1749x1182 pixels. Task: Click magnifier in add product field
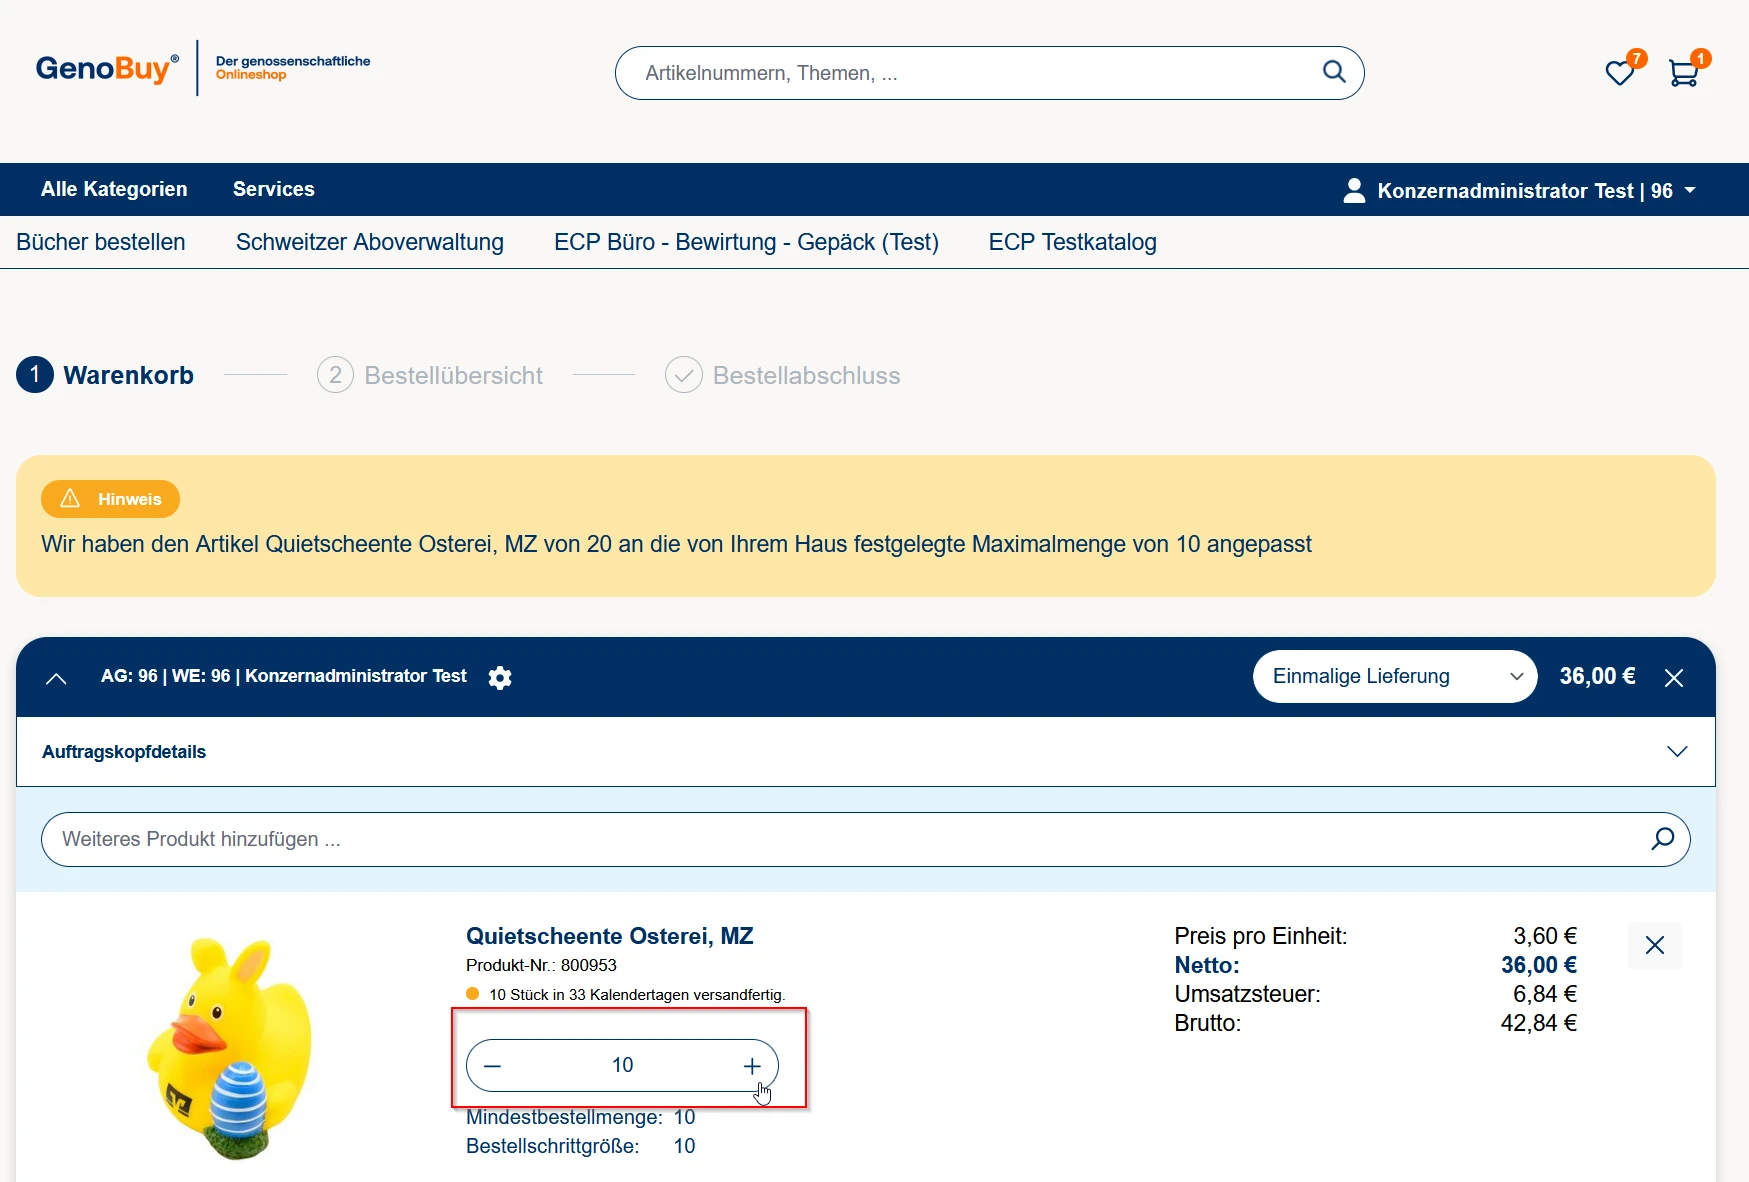pyautogui.click(x=1662, y=839)
